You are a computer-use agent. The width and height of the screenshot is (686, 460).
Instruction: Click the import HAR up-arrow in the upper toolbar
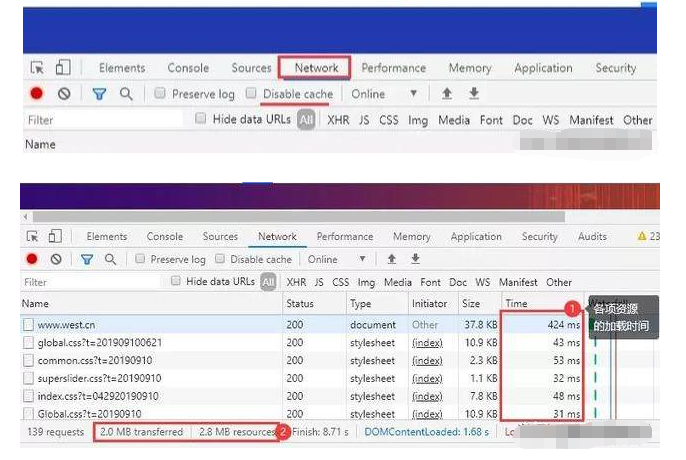[447, 94]
